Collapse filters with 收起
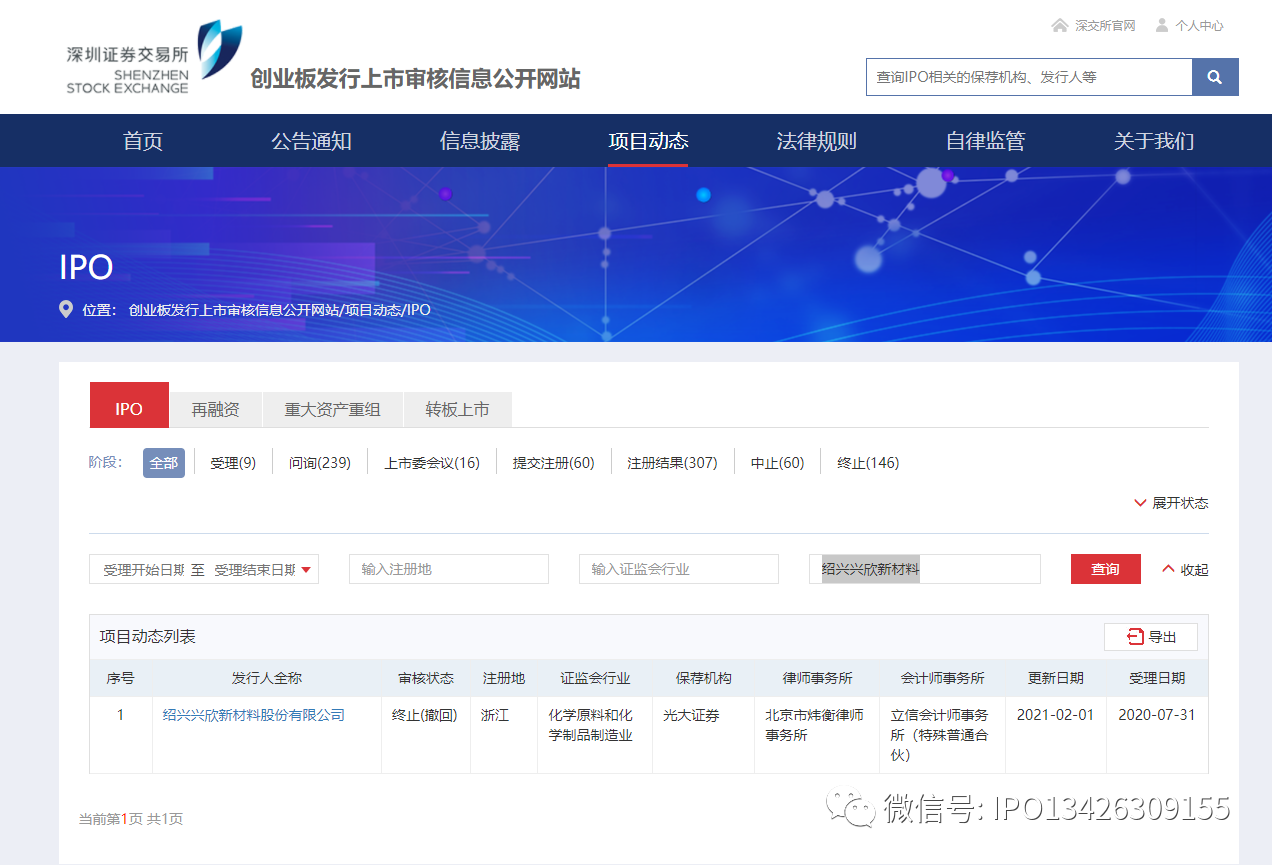Screen dimensions: 1272x865 [1185, 570]
